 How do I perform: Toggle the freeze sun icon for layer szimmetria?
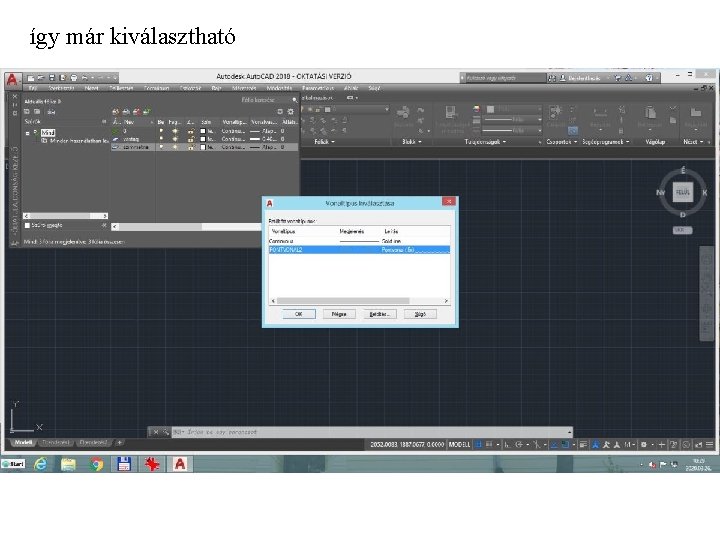tap(175, 147)
